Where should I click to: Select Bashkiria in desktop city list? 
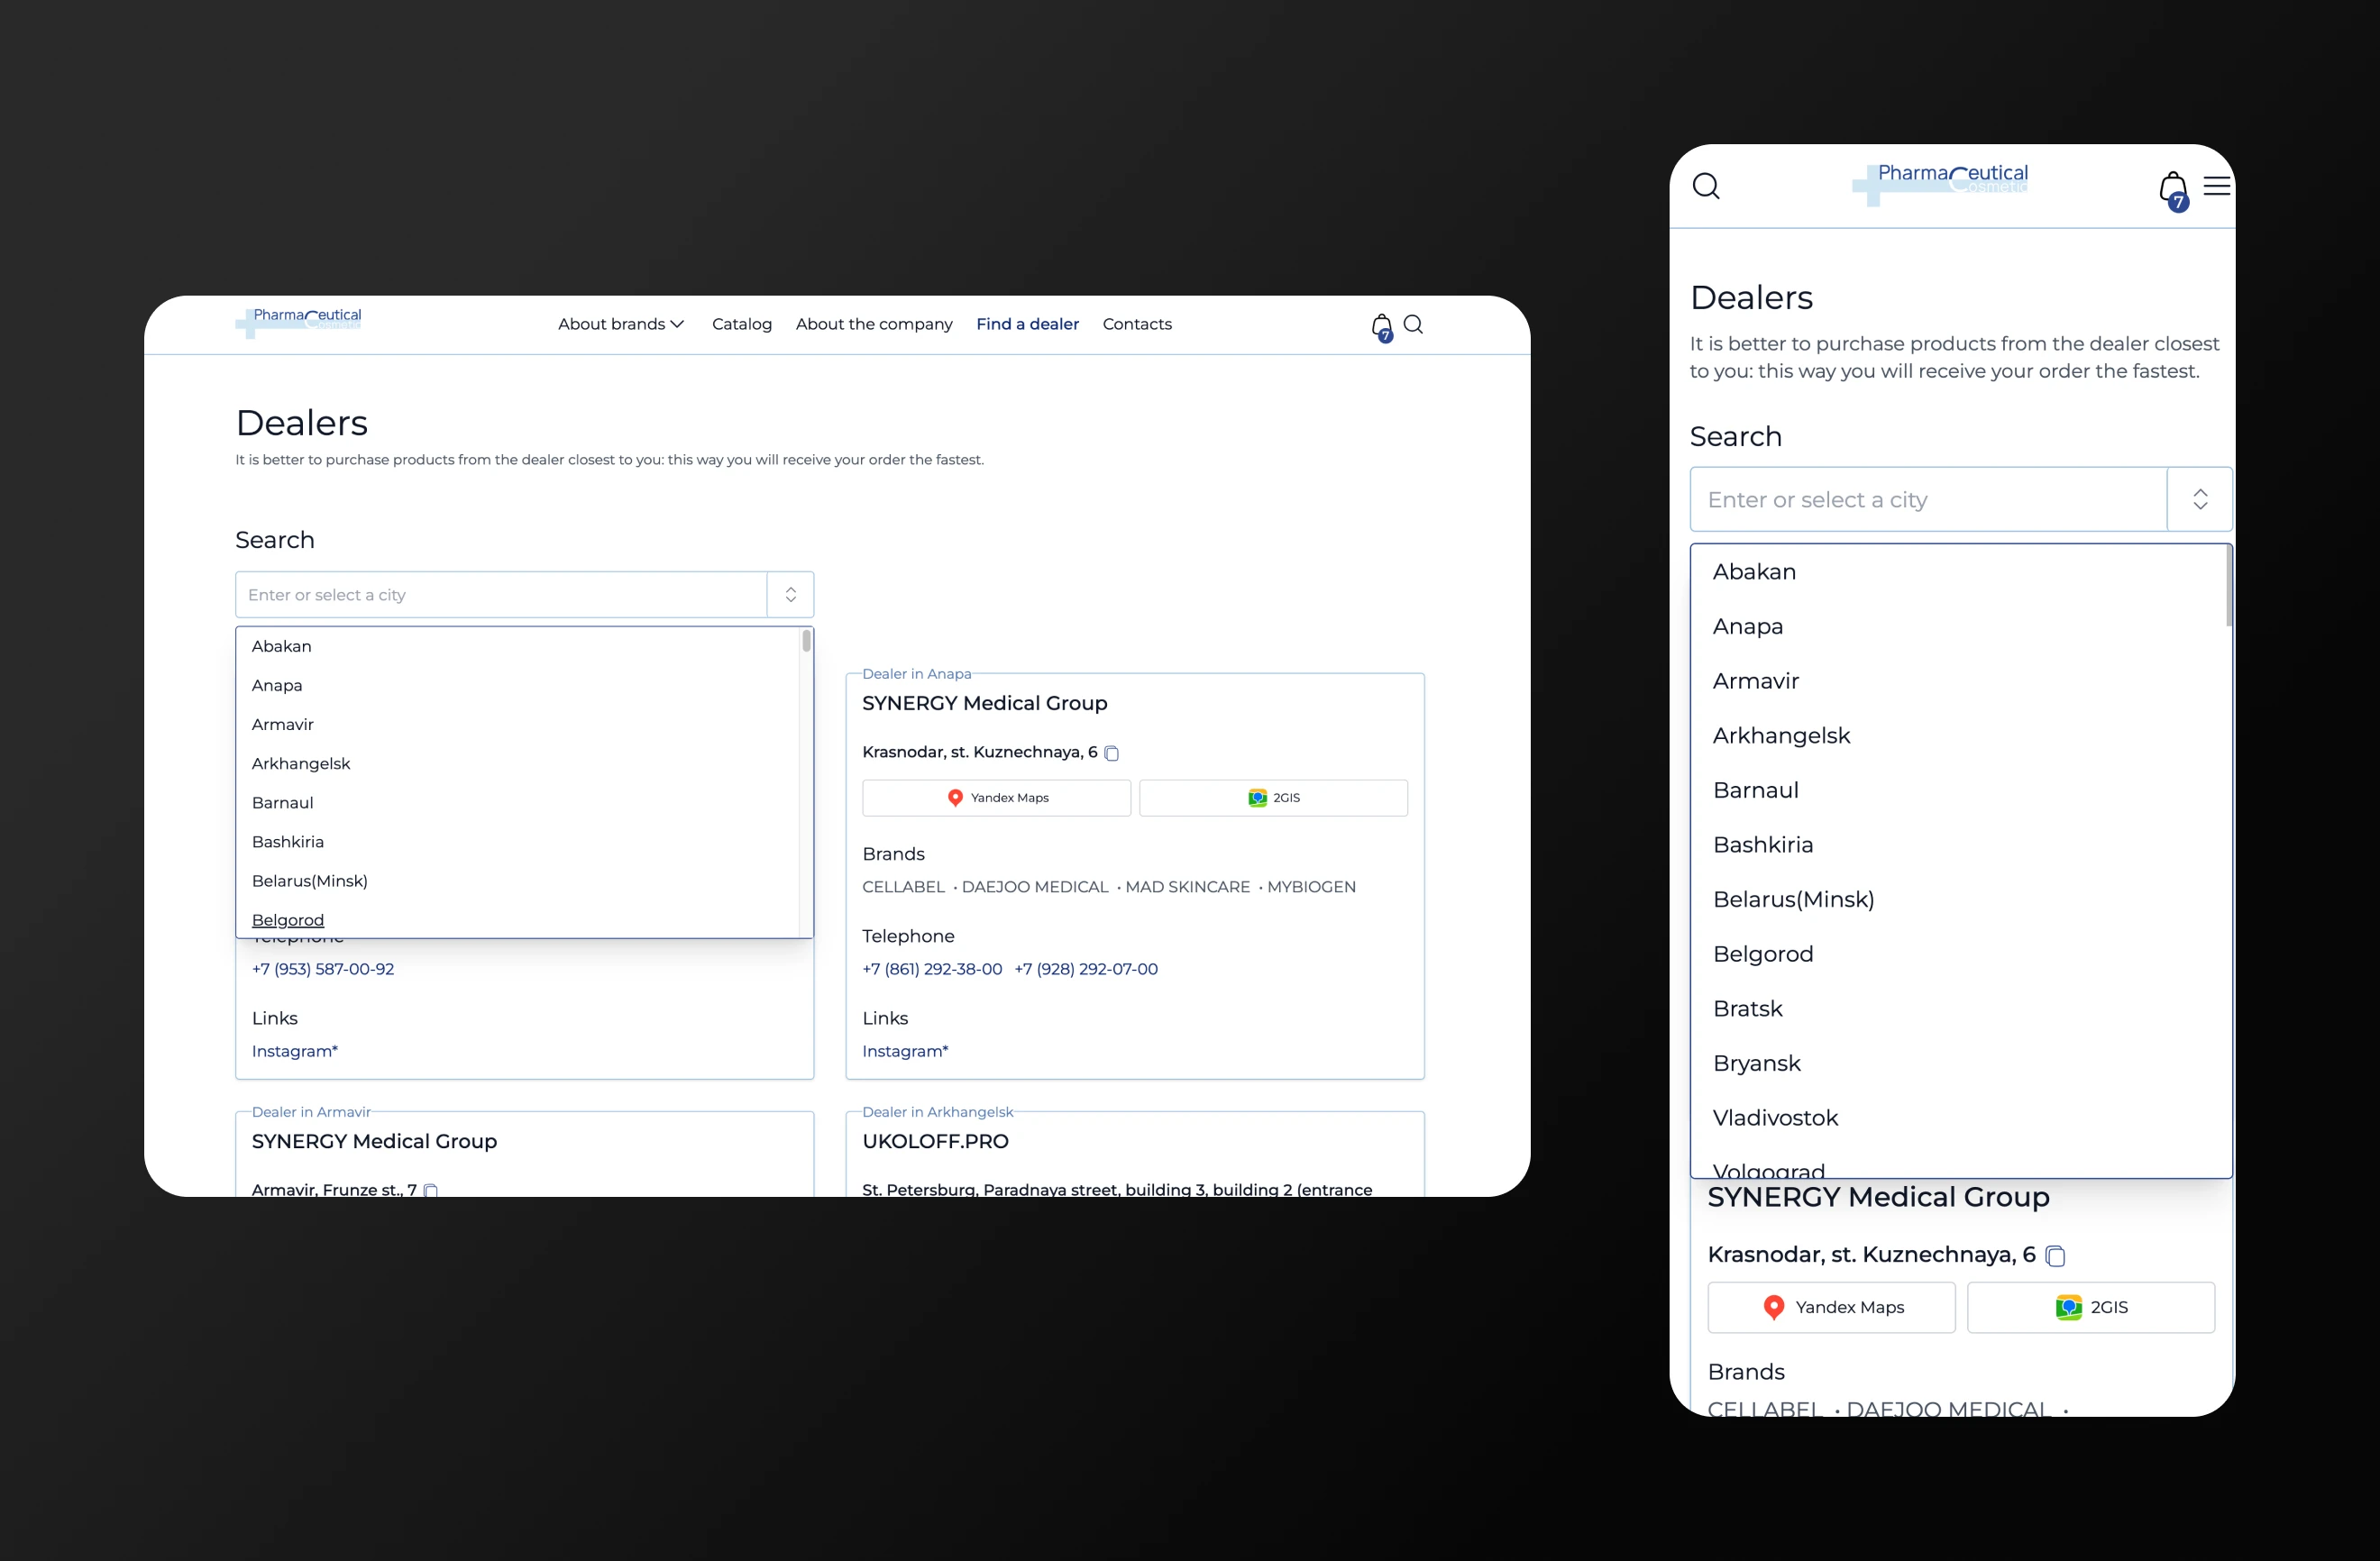click(518, 841)
